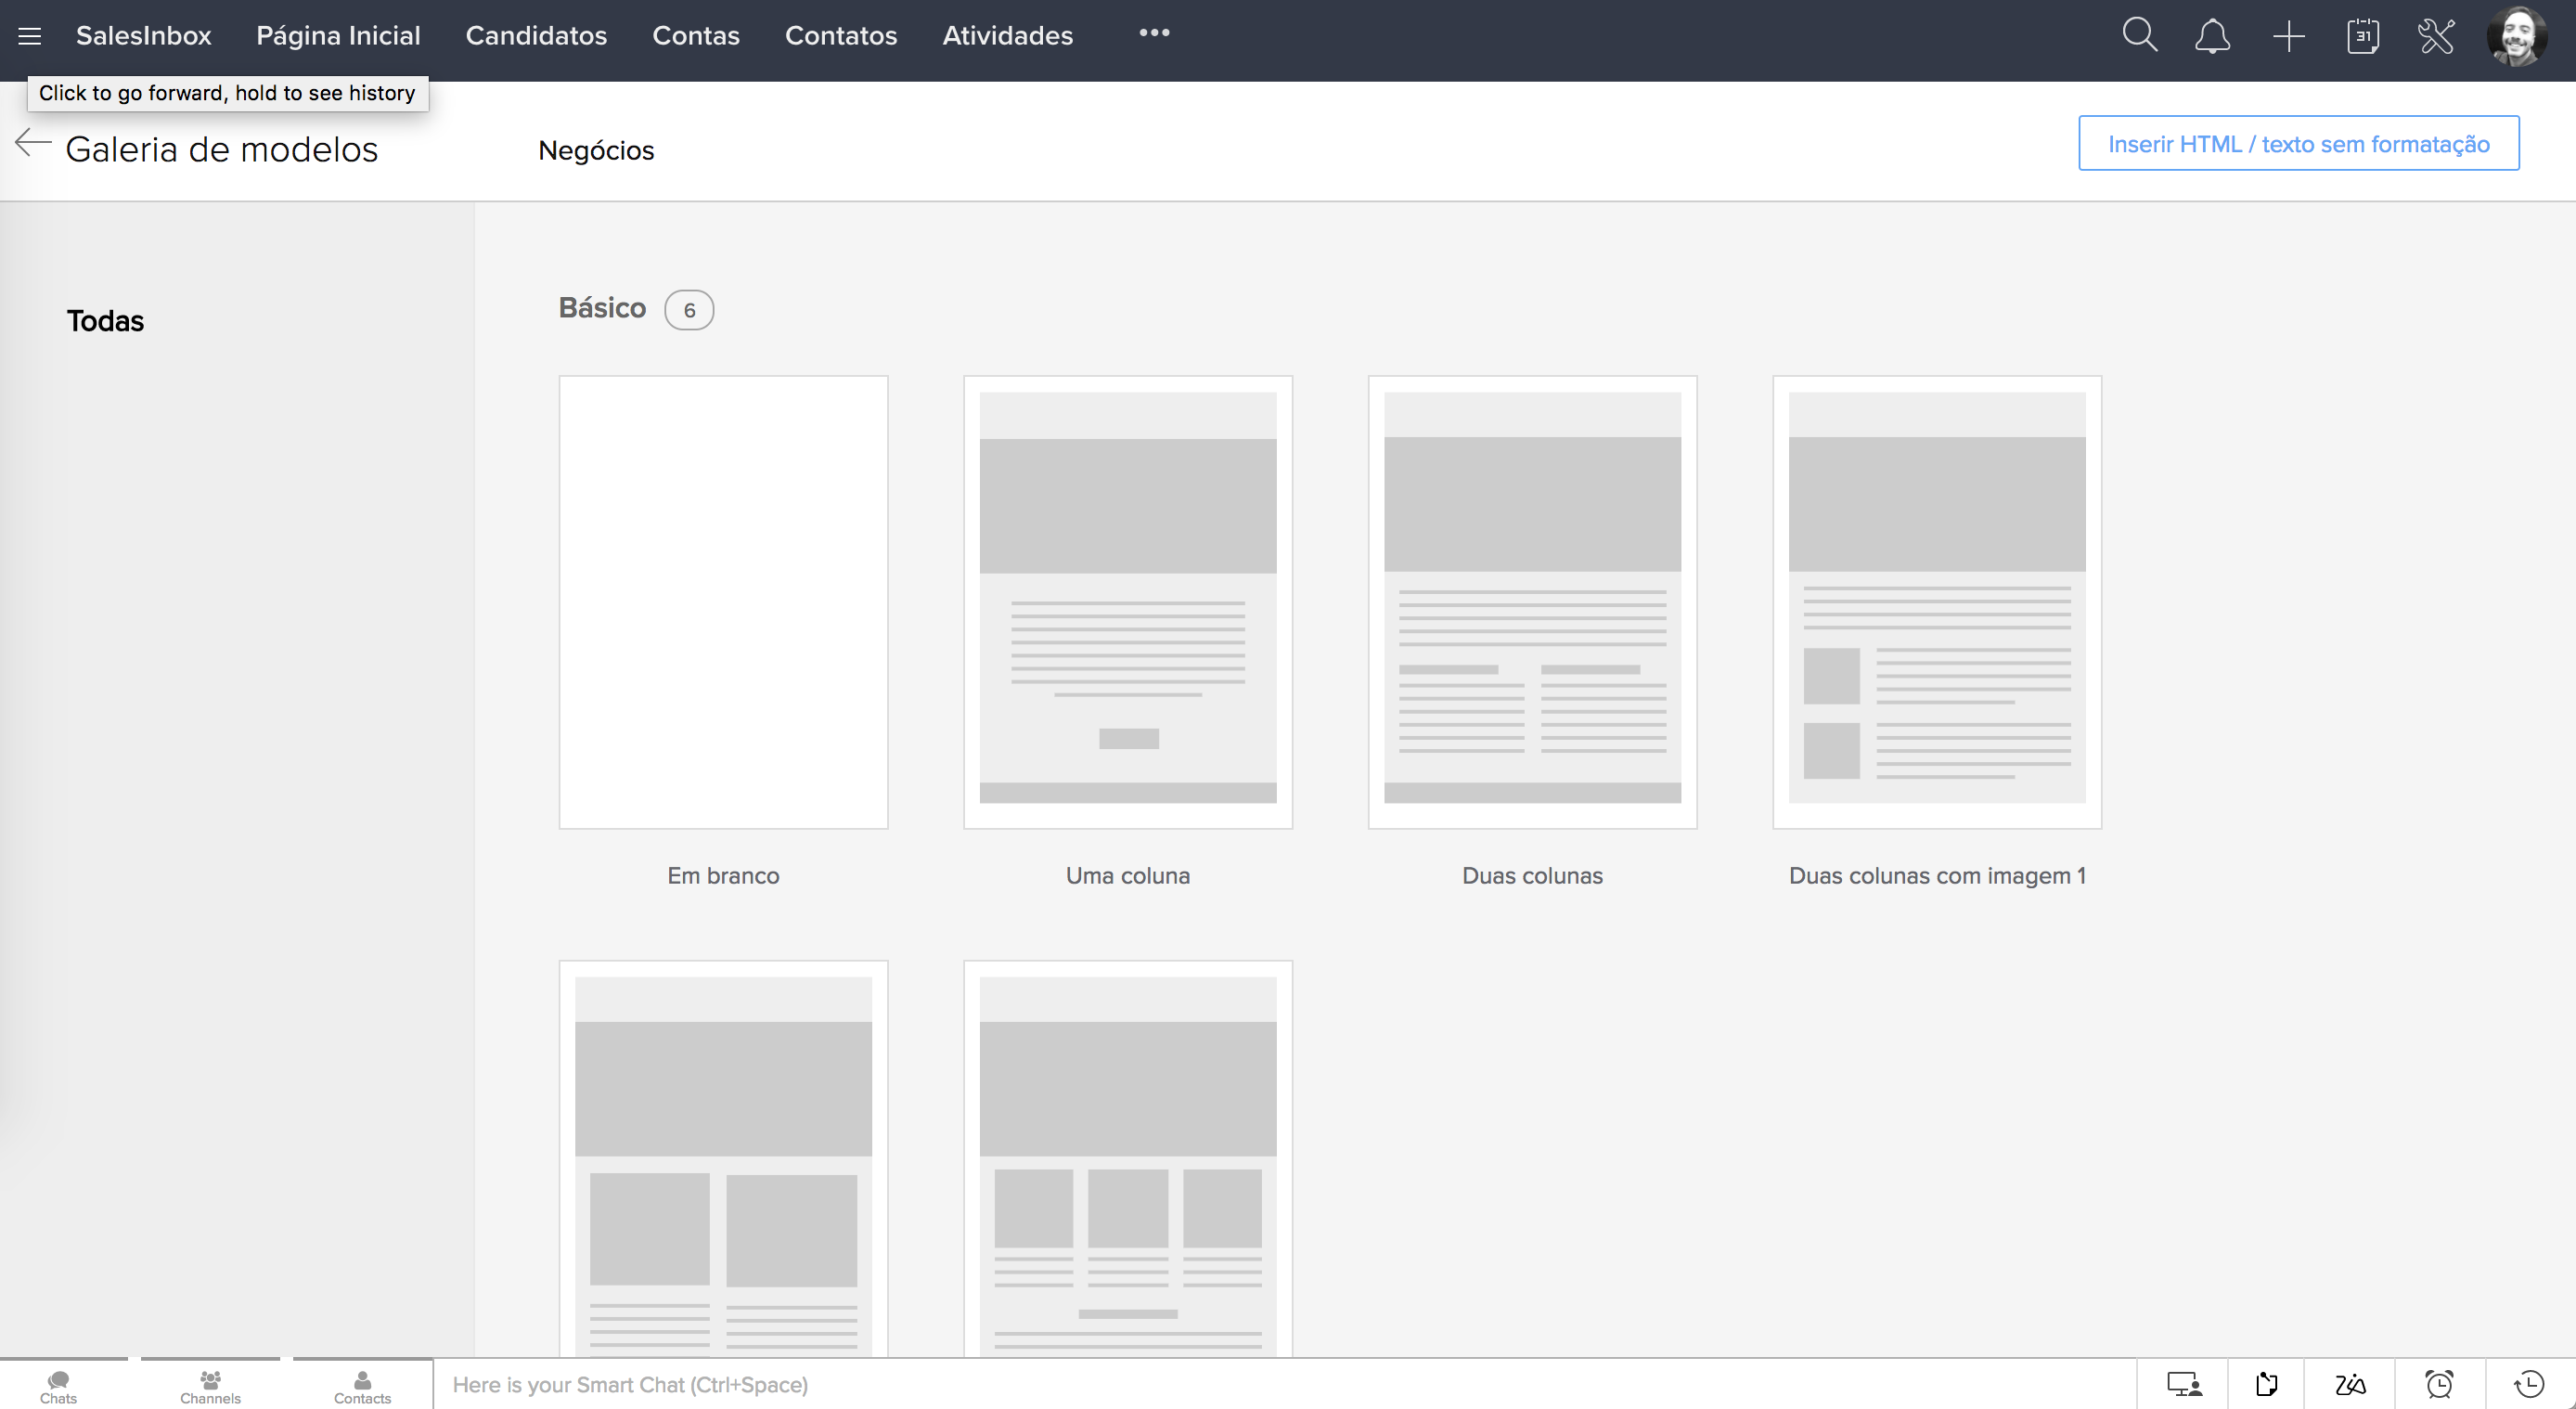
Task: Open the Atividades module tab
Action: [x=1007, y=36]
